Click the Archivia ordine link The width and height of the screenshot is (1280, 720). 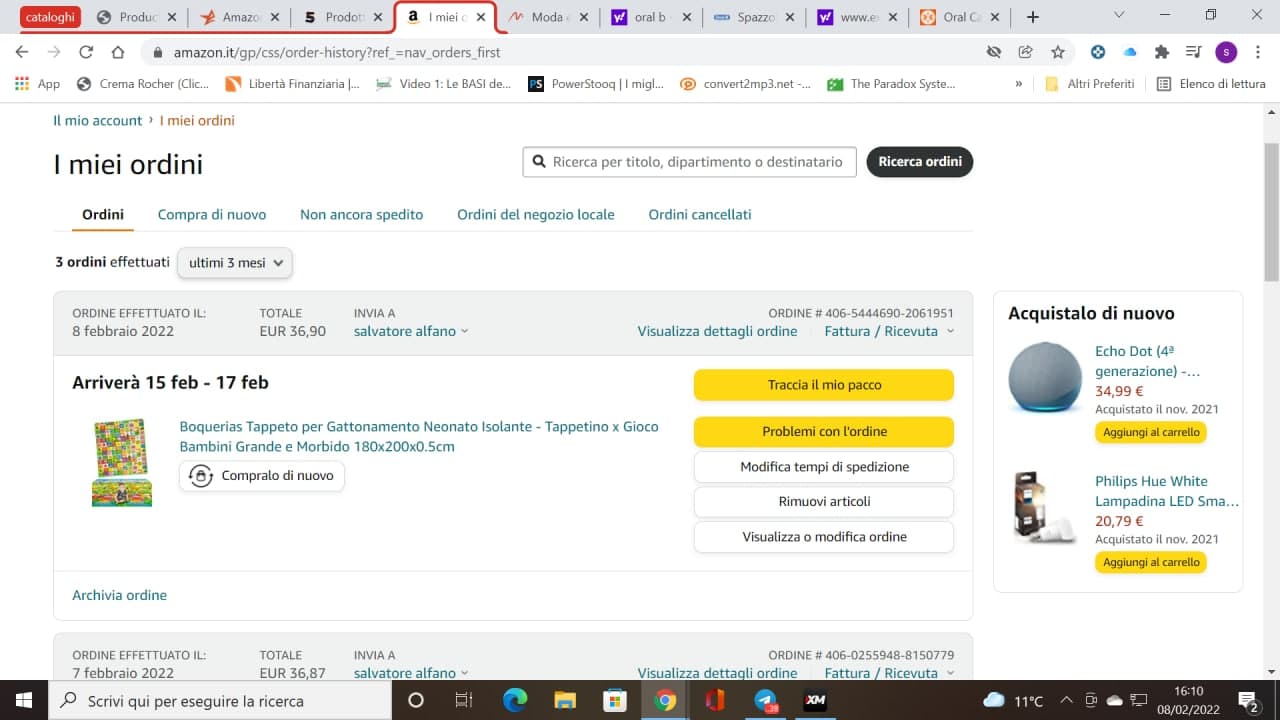click(x=119, y=595)
